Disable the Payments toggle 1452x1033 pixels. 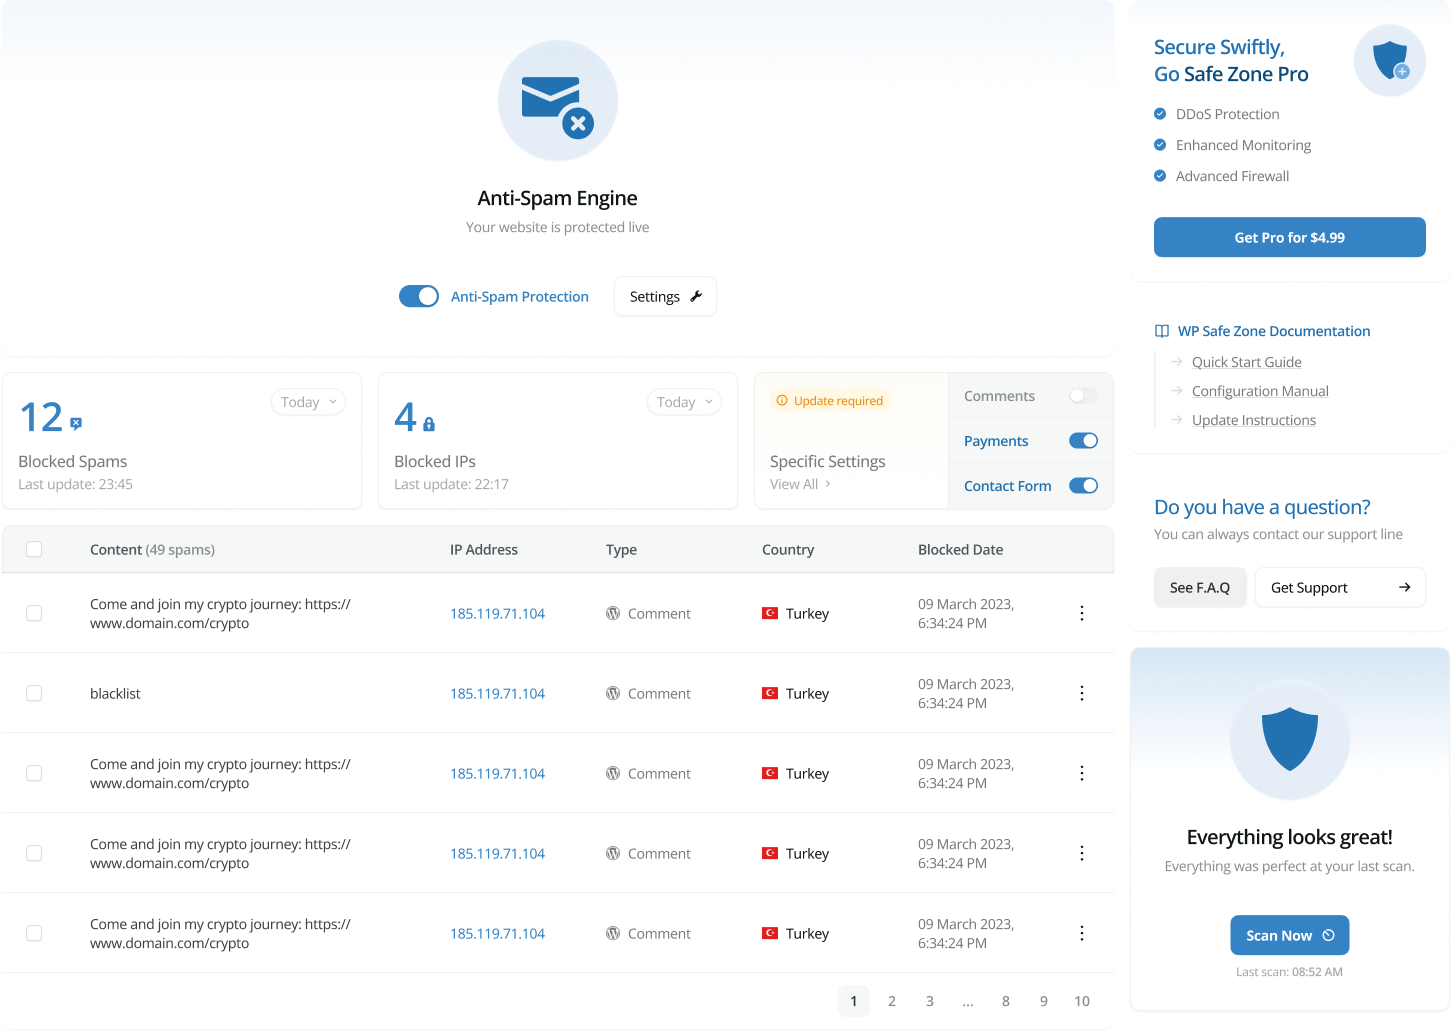coord(1083,441)
